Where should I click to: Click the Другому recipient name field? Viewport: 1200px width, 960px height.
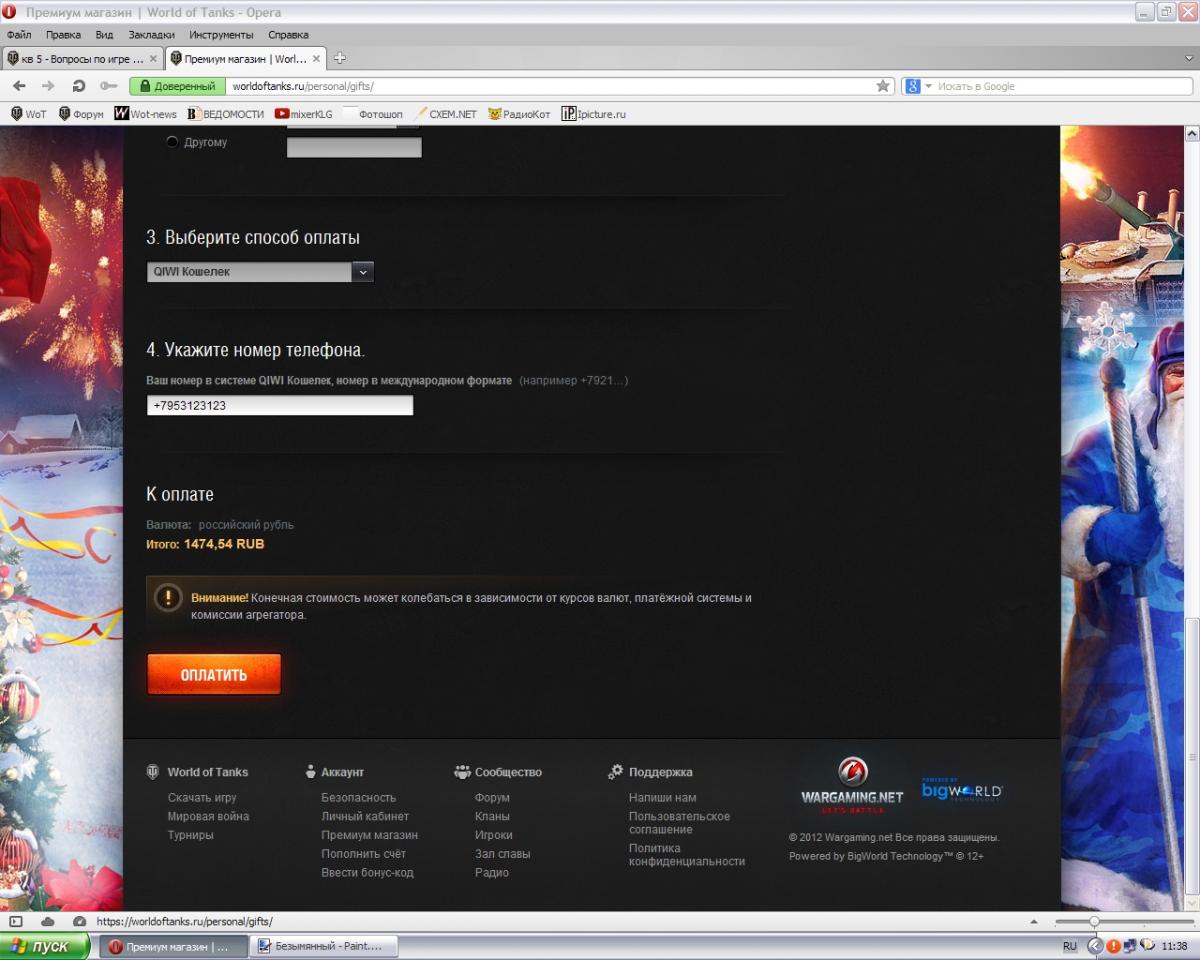pos(354,148)
